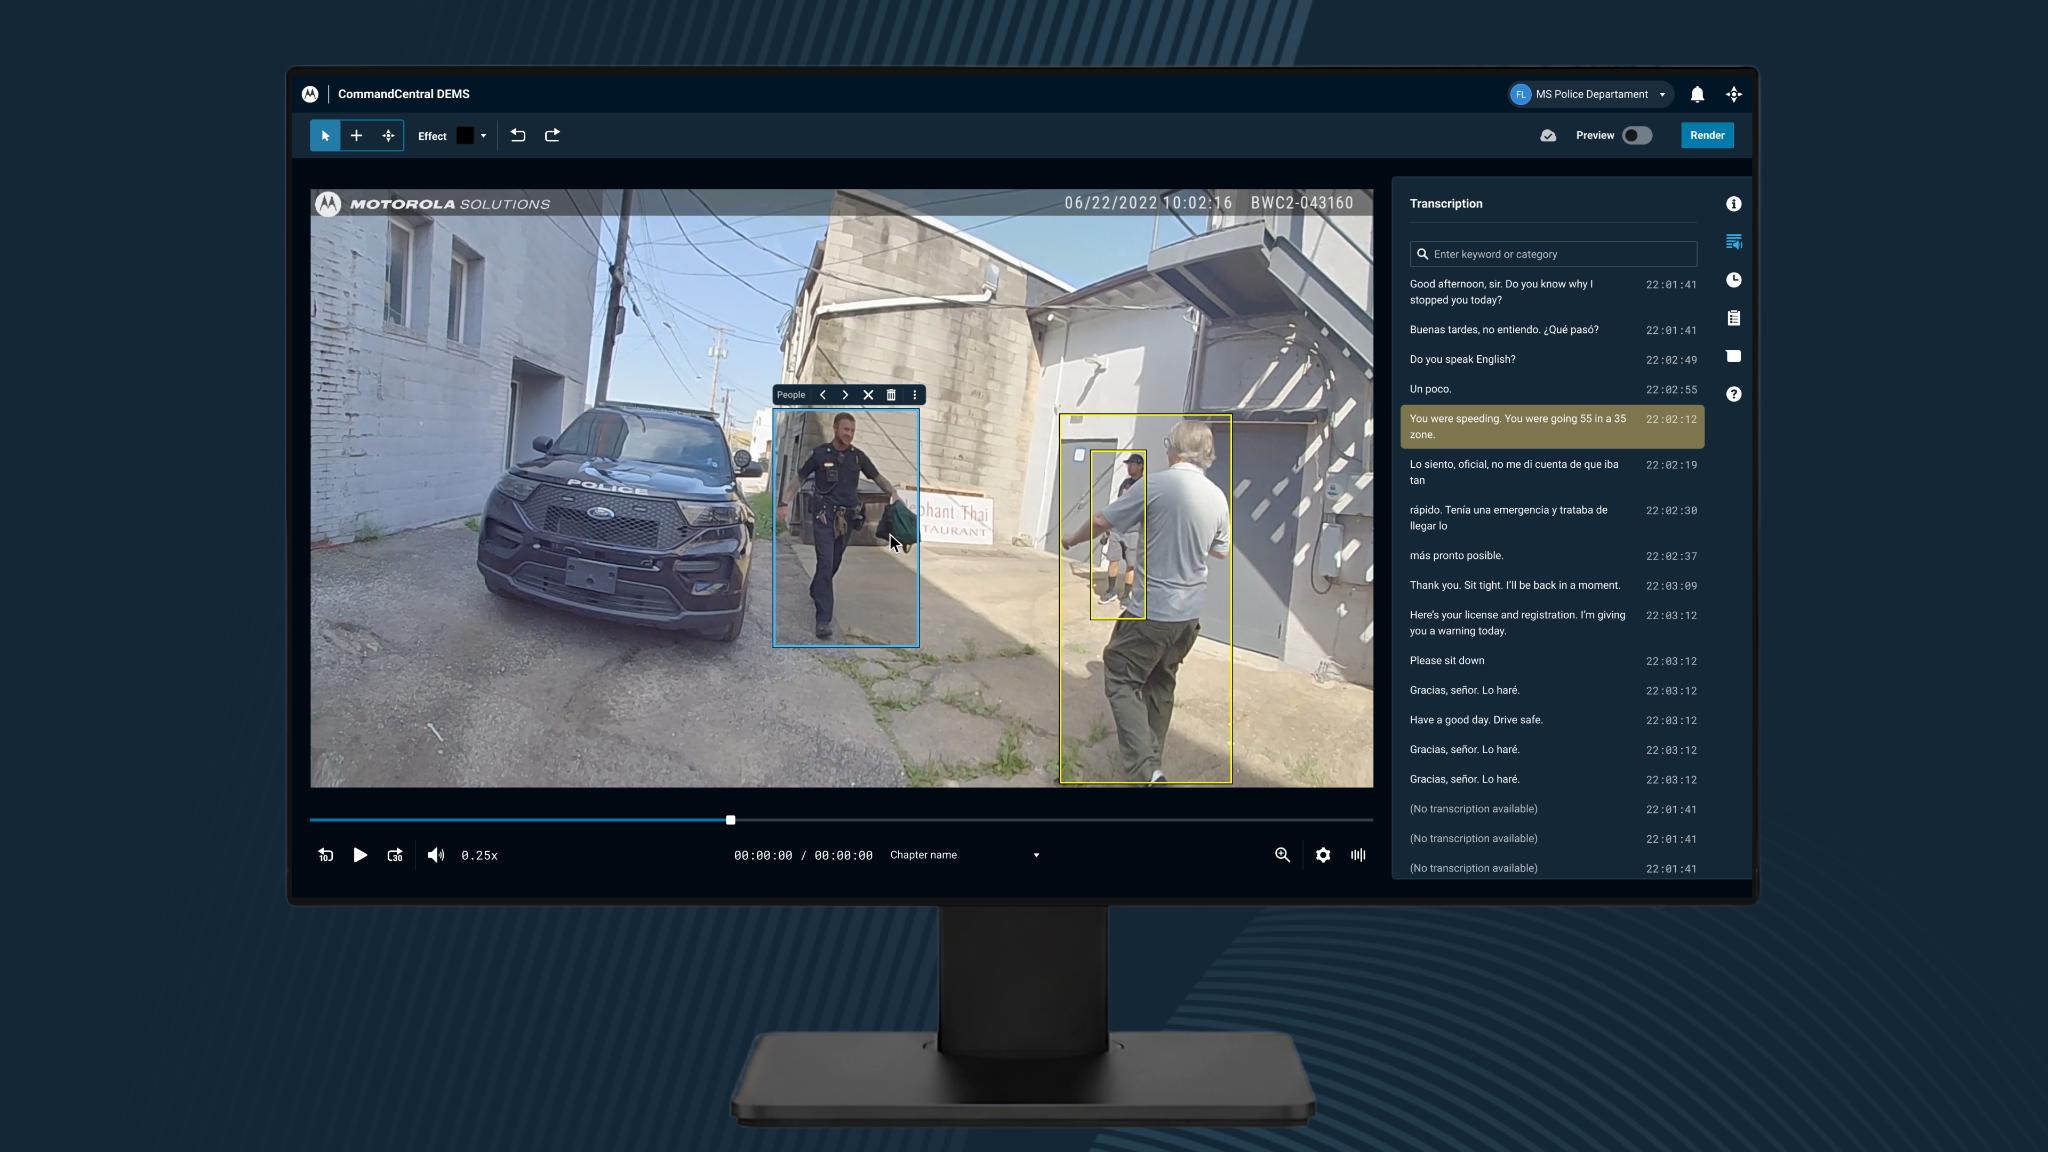2048x1152 pixels.
Task: Open the Chapter name dropdown
Action: tap(1035, 855)
